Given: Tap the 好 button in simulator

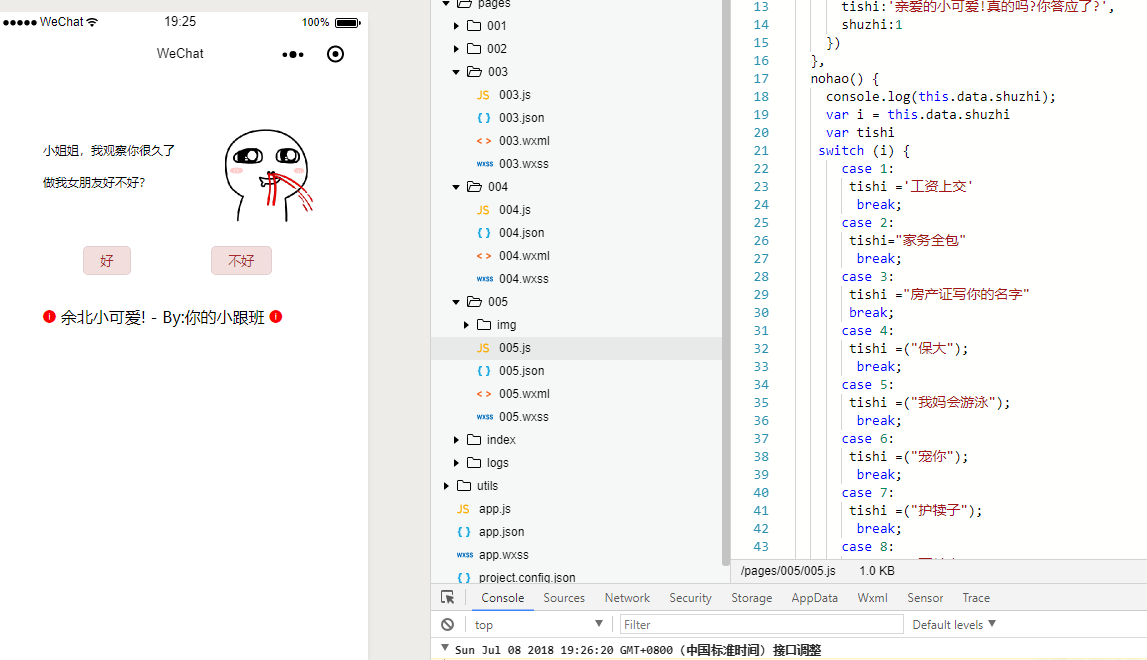Looking at the screenshot, I should tap(107, 260).
